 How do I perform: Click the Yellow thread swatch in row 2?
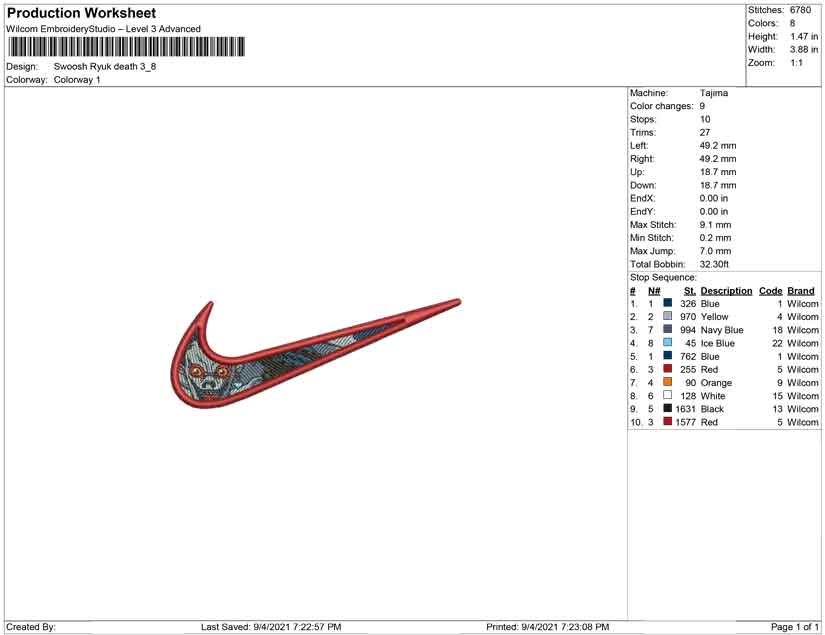tap(667, 316)
